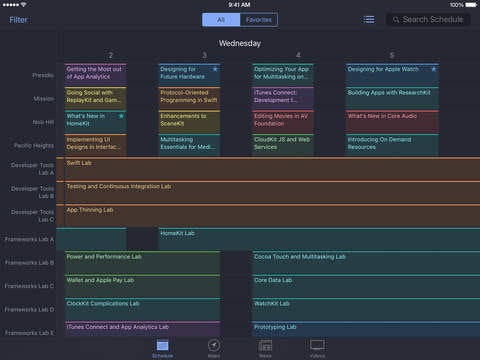Focus the Search Schedule field
Viewport: 480px width, 360px height.
[x=428, y=20]
